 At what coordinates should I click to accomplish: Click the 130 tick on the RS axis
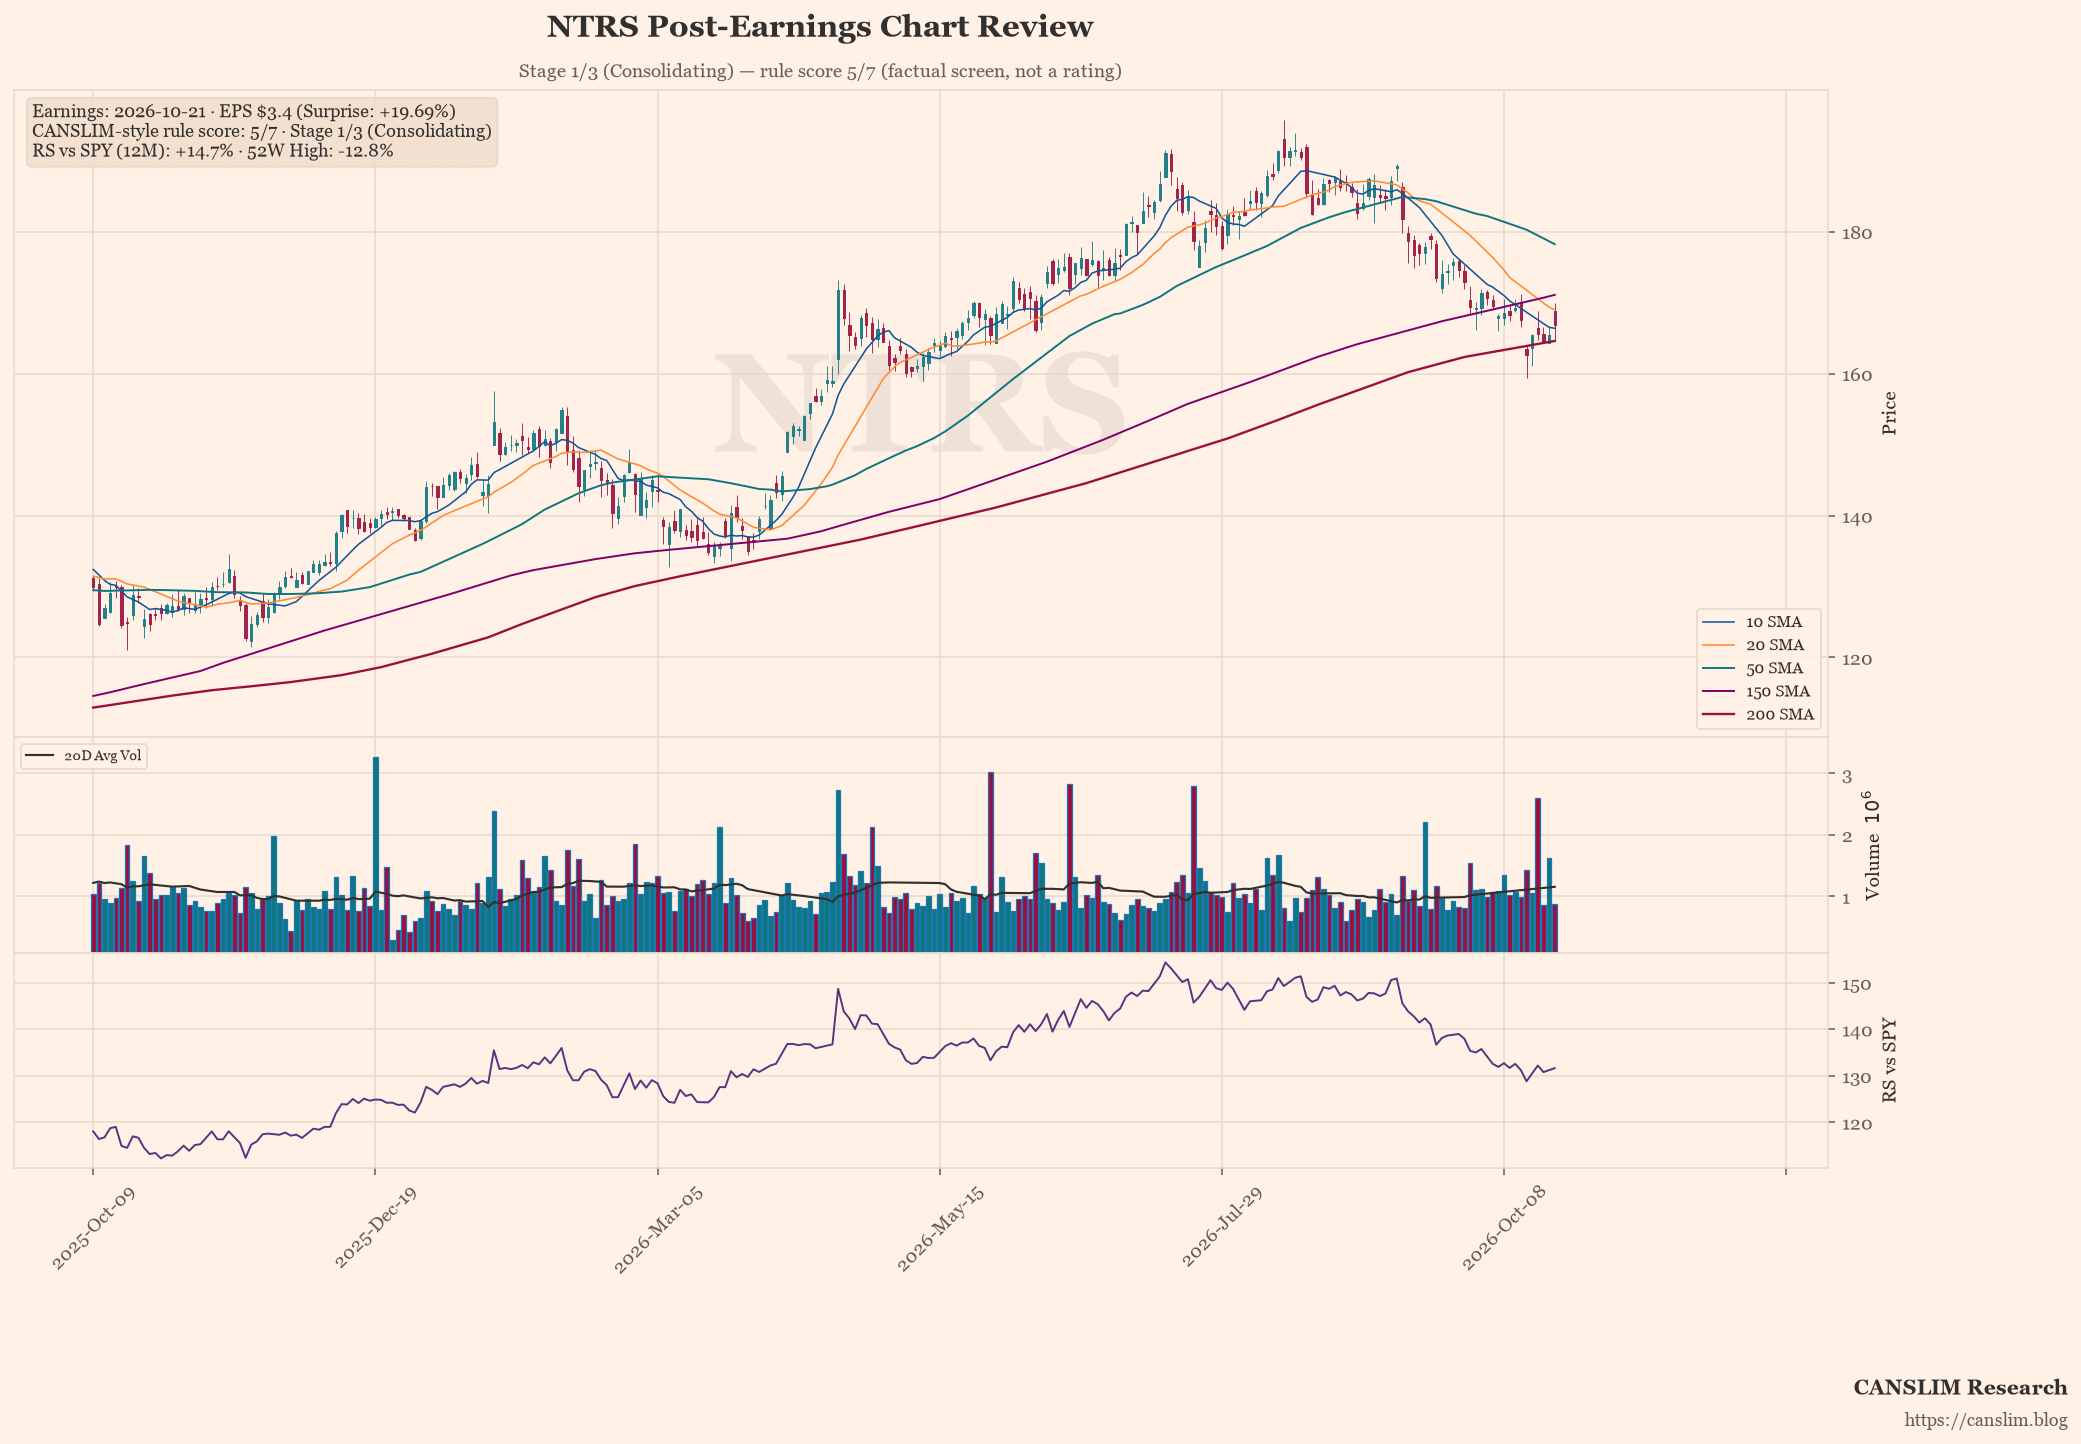pos(1858,1078)
